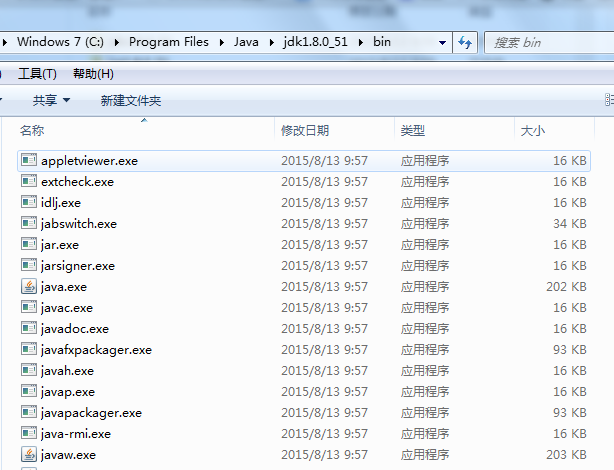Click the extcheck.exe file icon
The width and height of the screenshot is (614, 470).
pos(29,181)
